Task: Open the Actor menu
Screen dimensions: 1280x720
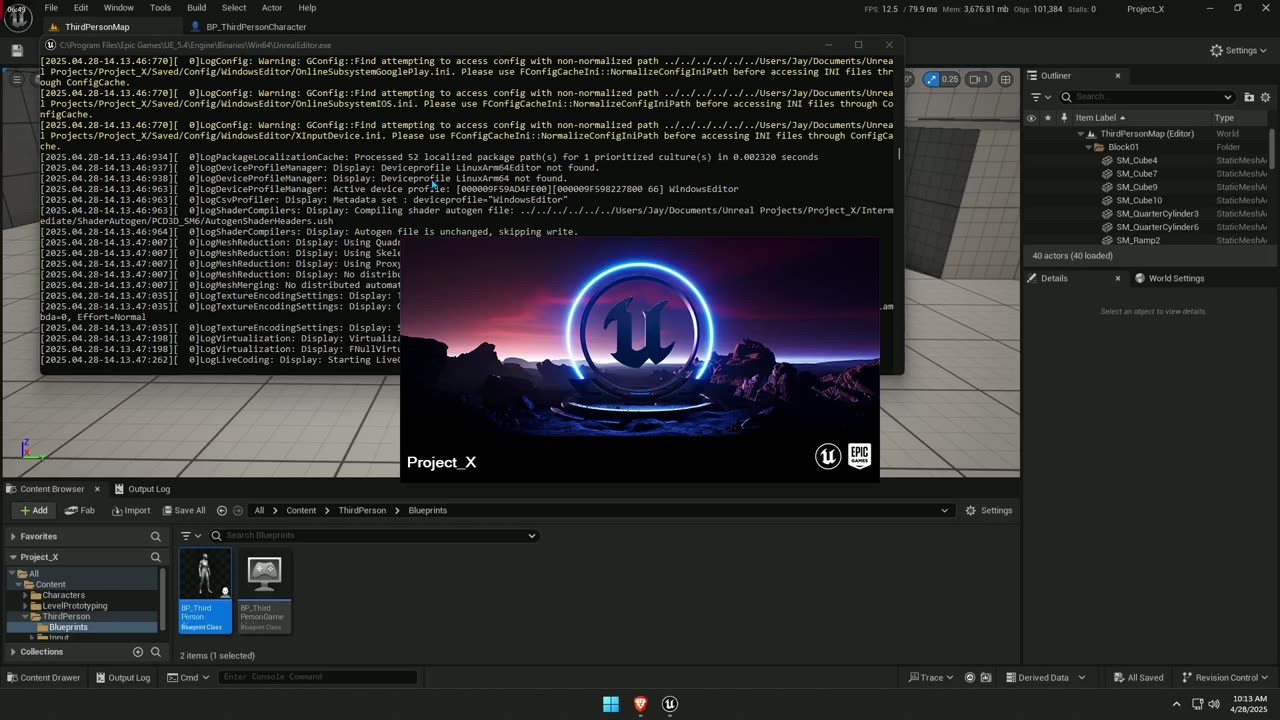Action: click(272, 8)
